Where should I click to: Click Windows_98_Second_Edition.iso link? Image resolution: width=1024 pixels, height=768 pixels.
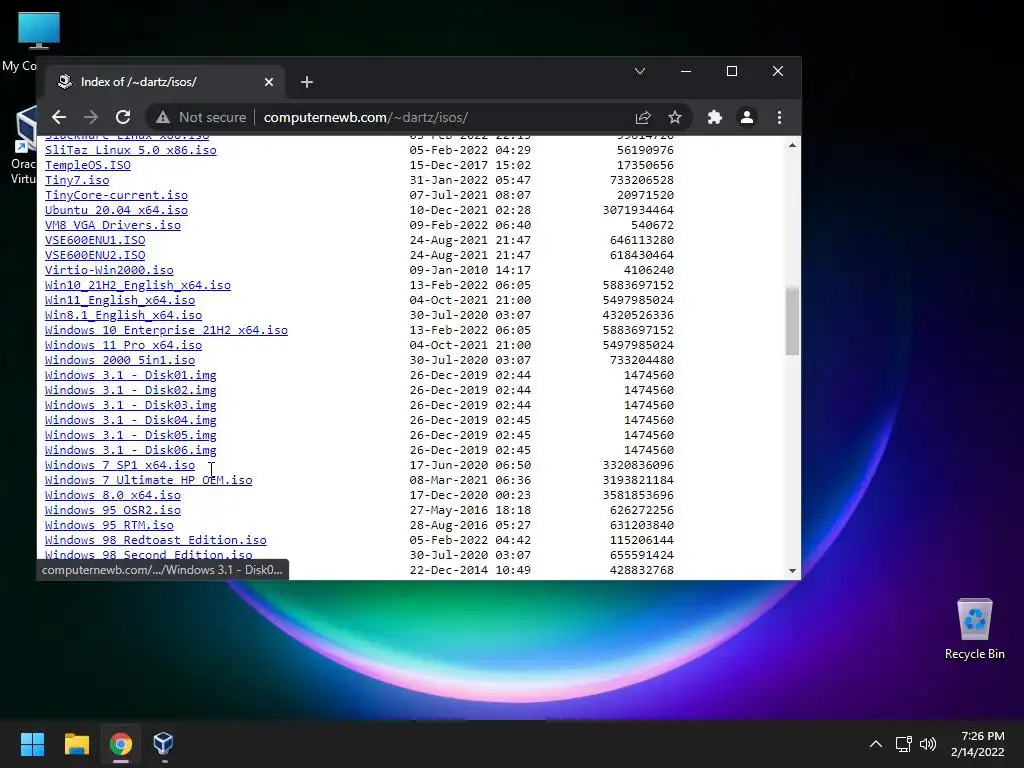point(148,555)
